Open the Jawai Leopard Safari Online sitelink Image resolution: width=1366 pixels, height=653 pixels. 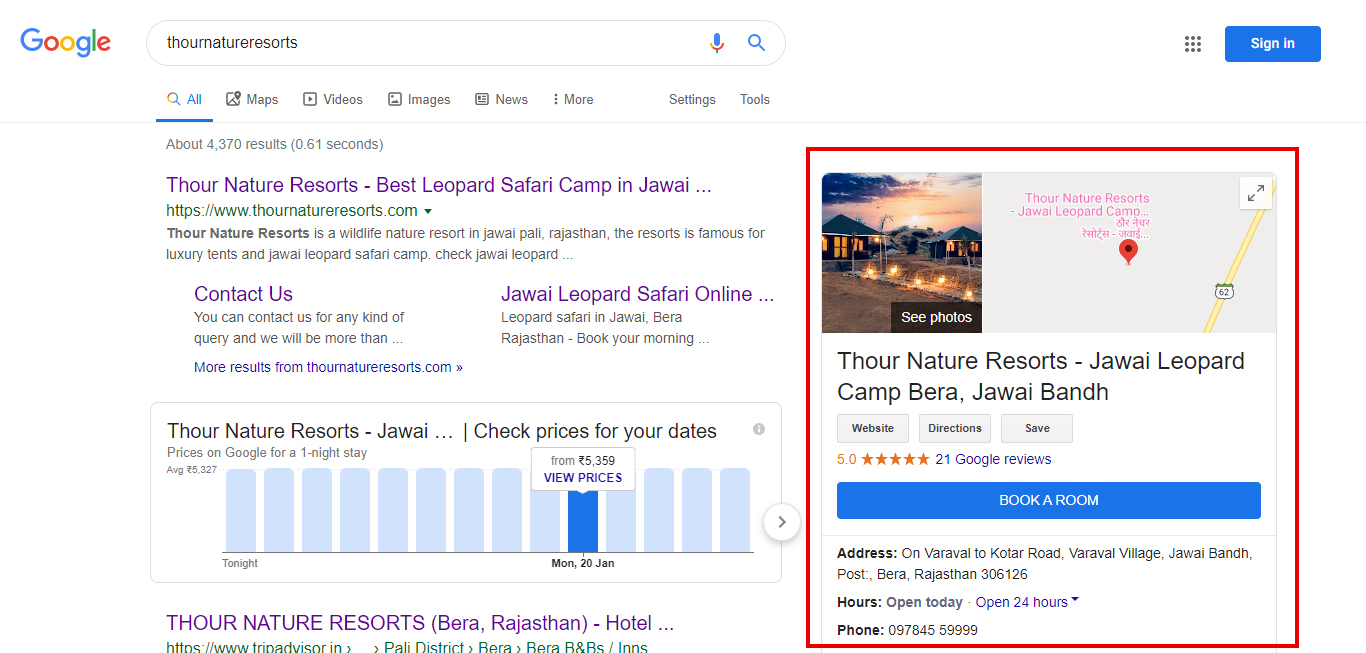(638, 294)
